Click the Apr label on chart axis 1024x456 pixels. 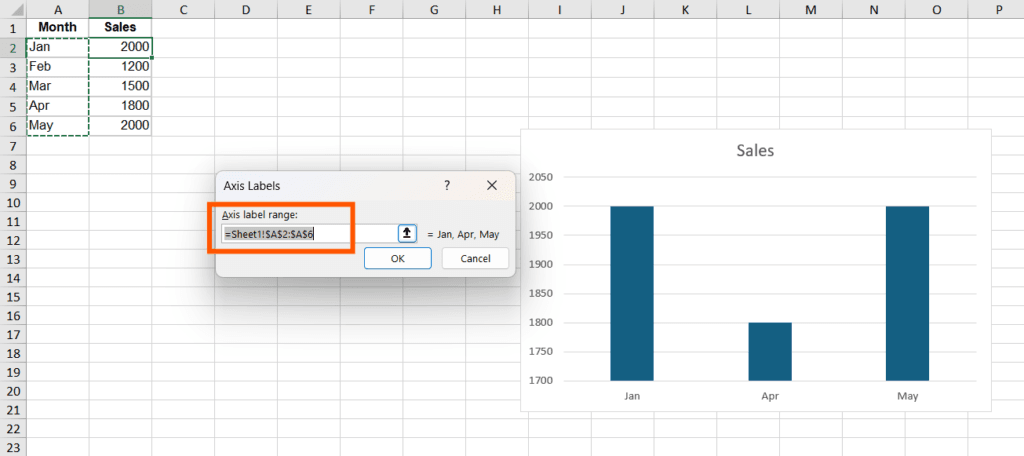click(x=770, y=396)
